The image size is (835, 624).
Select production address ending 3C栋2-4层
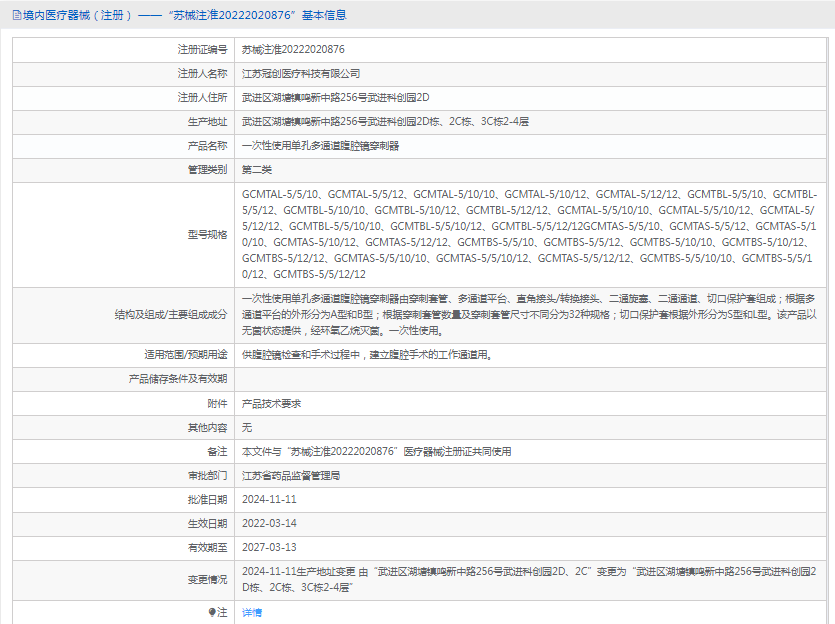[386, 121]
